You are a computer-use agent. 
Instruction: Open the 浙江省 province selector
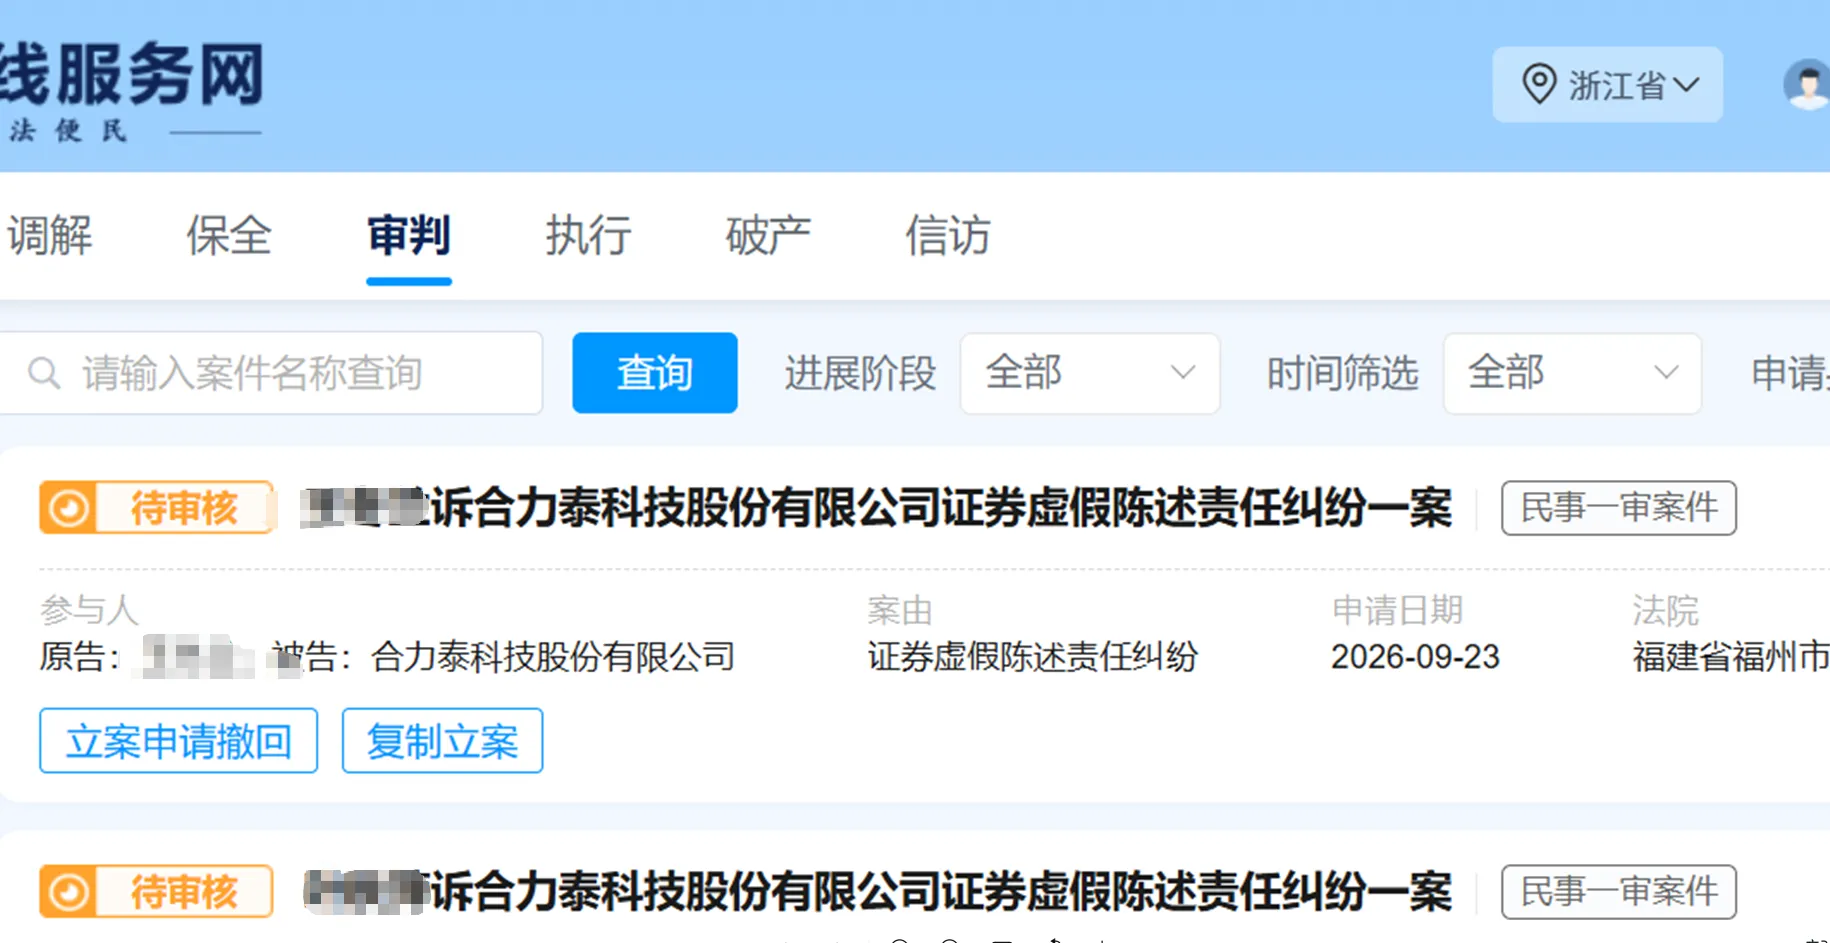pyautogui.click(x=1607, y=85)
